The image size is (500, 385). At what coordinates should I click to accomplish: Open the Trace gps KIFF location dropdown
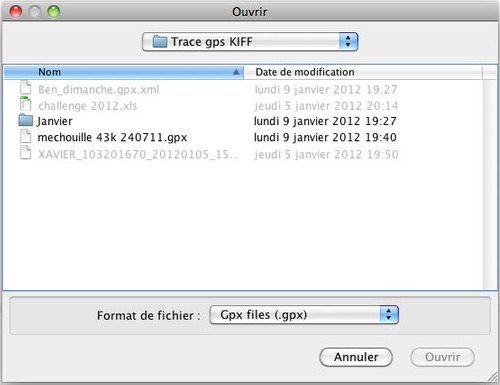[x=250, y=42]
